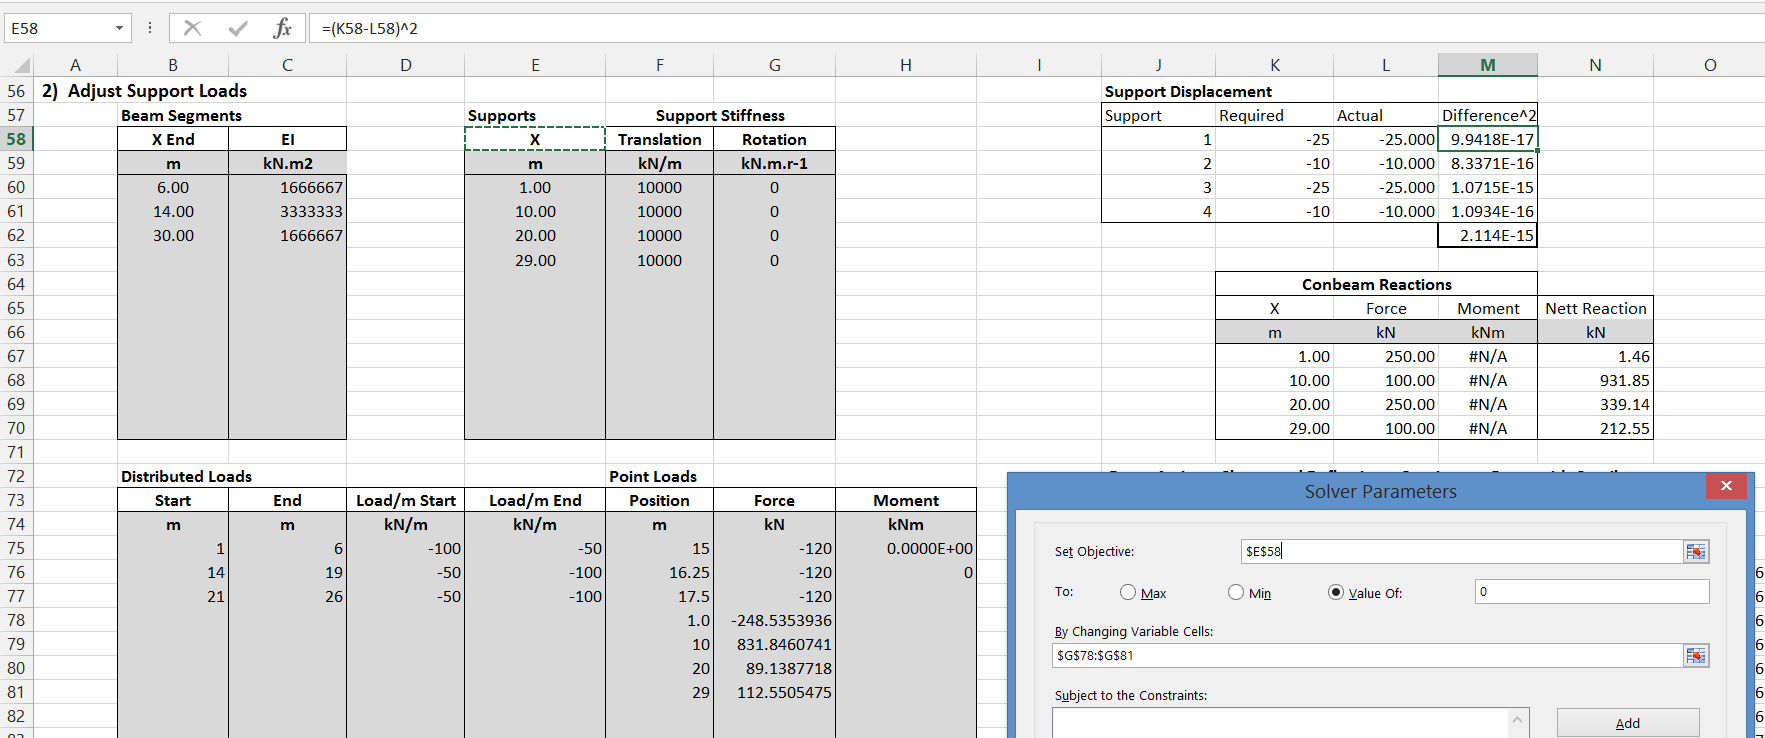Click the Set Objective input field
The image size is (1765, 738).
click(x=1460, y=552)
